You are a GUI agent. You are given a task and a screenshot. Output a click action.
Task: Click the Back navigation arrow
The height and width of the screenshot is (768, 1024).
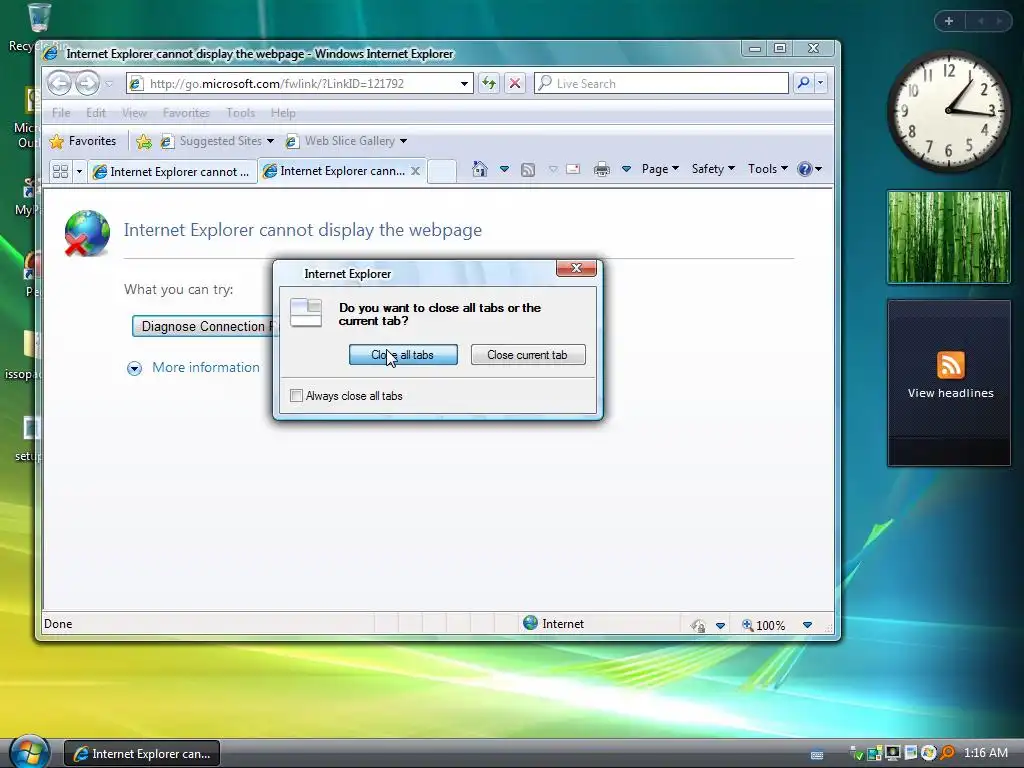(59, 84)
